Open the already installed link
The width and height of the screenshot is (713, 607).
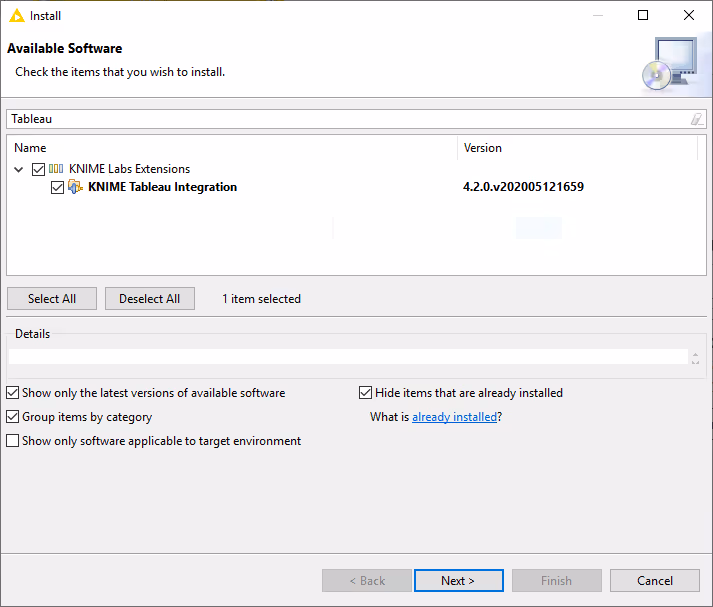pos(454,417)
